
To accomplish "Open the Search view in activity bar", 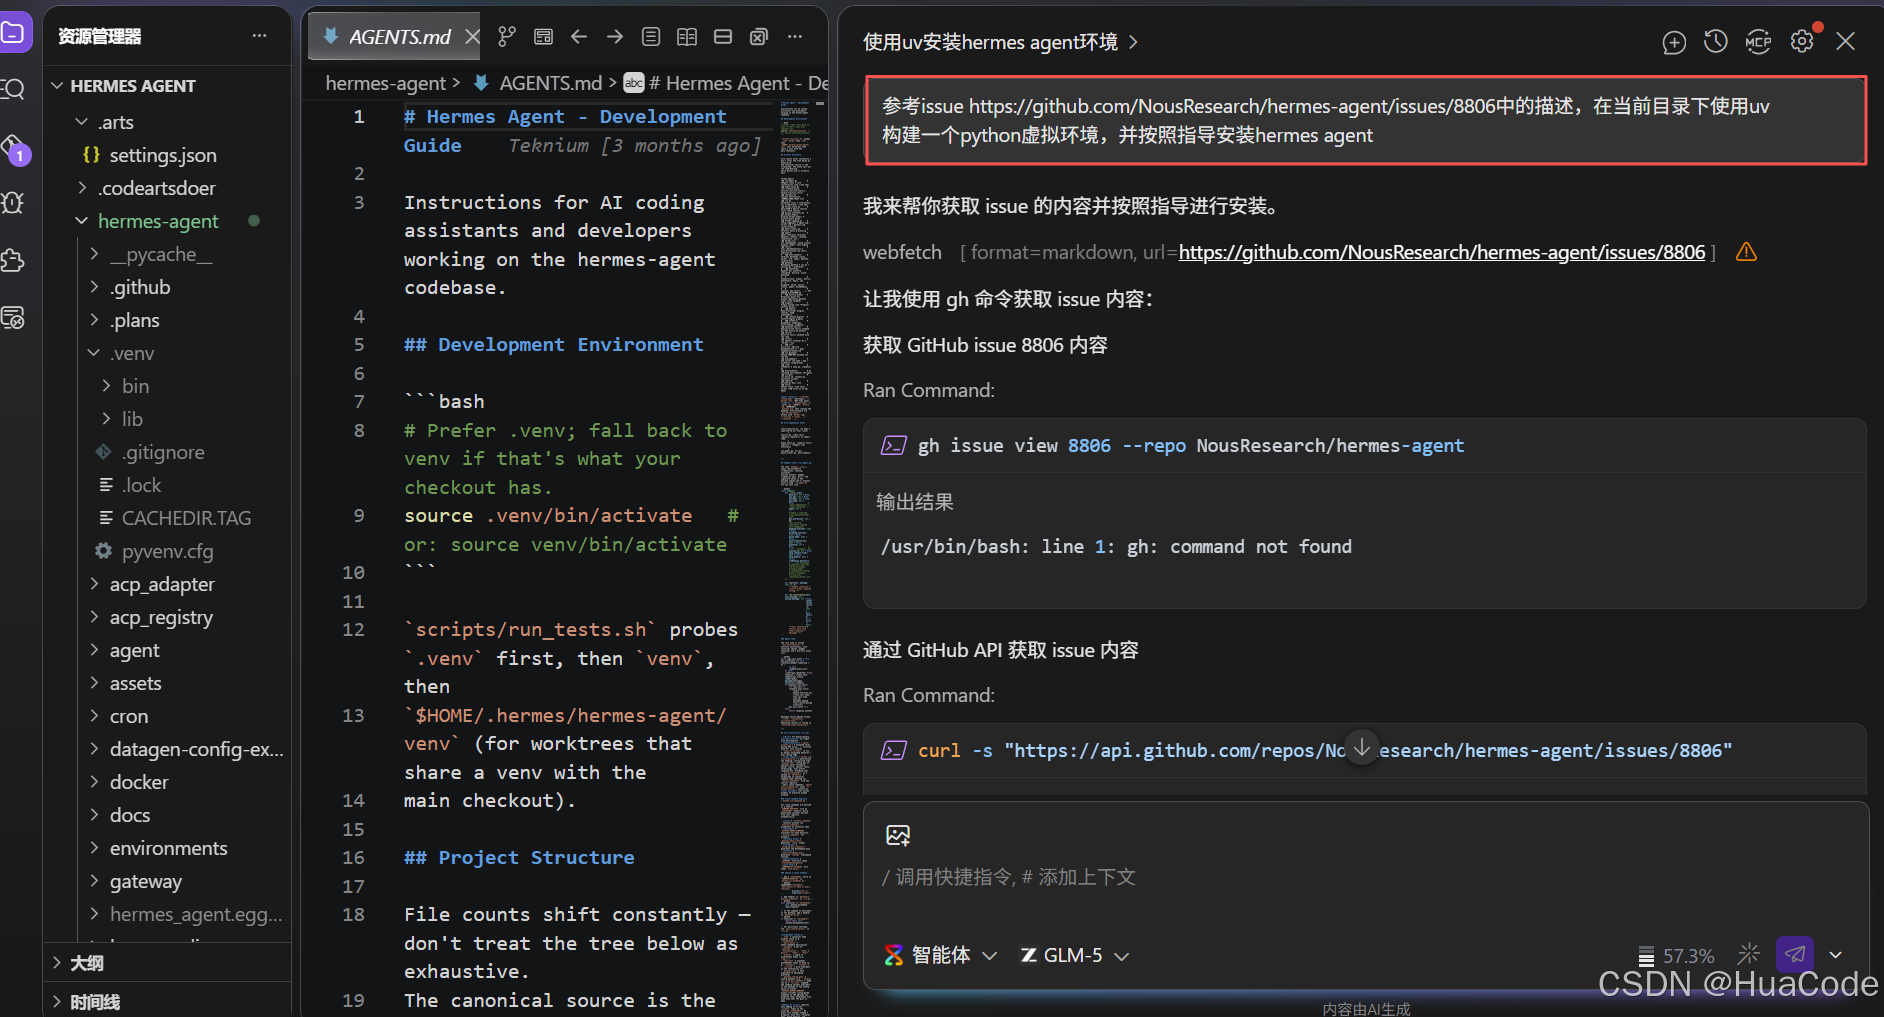I will tap(14, 90).
